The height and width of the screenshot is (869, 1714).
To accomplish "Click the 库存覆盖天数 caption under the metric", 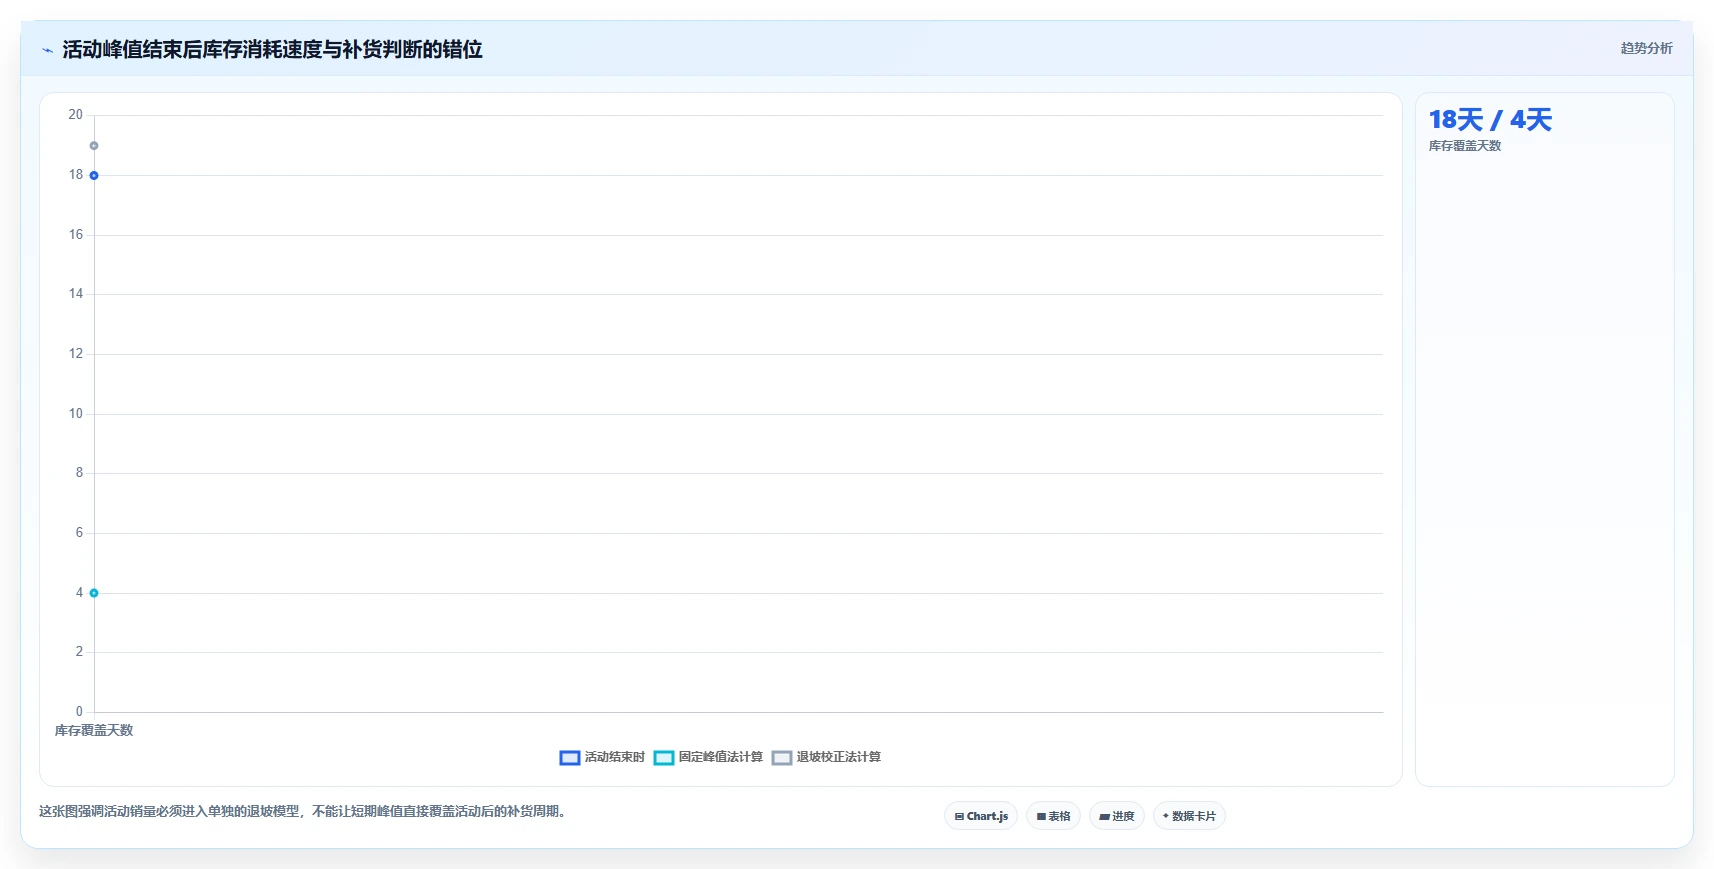I will click(1465, 146).
